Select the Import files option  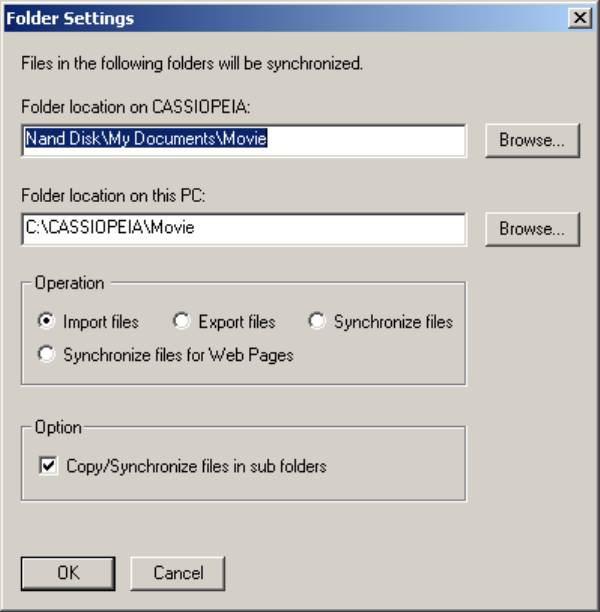tap(46, 322)
